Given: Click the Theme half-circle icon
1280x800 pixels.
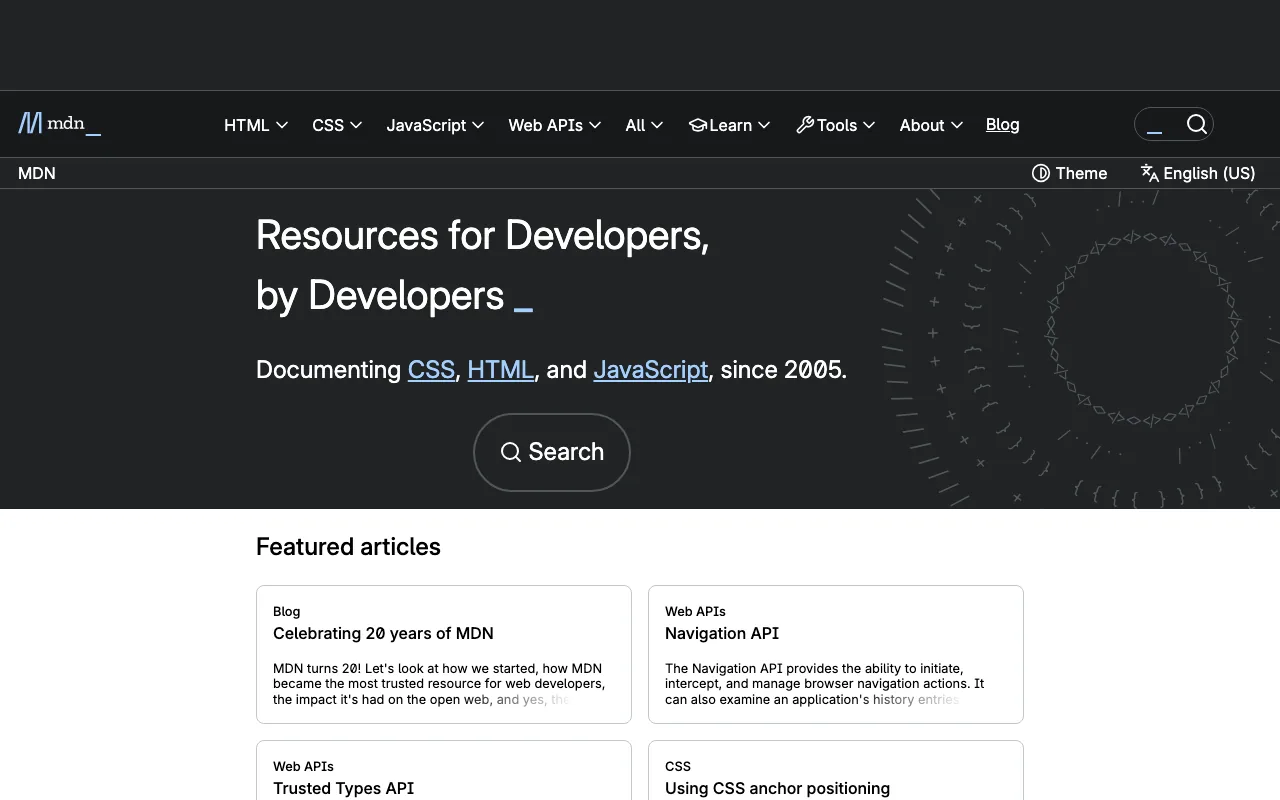Looking at the screenshot, I should click(1041, 173).
